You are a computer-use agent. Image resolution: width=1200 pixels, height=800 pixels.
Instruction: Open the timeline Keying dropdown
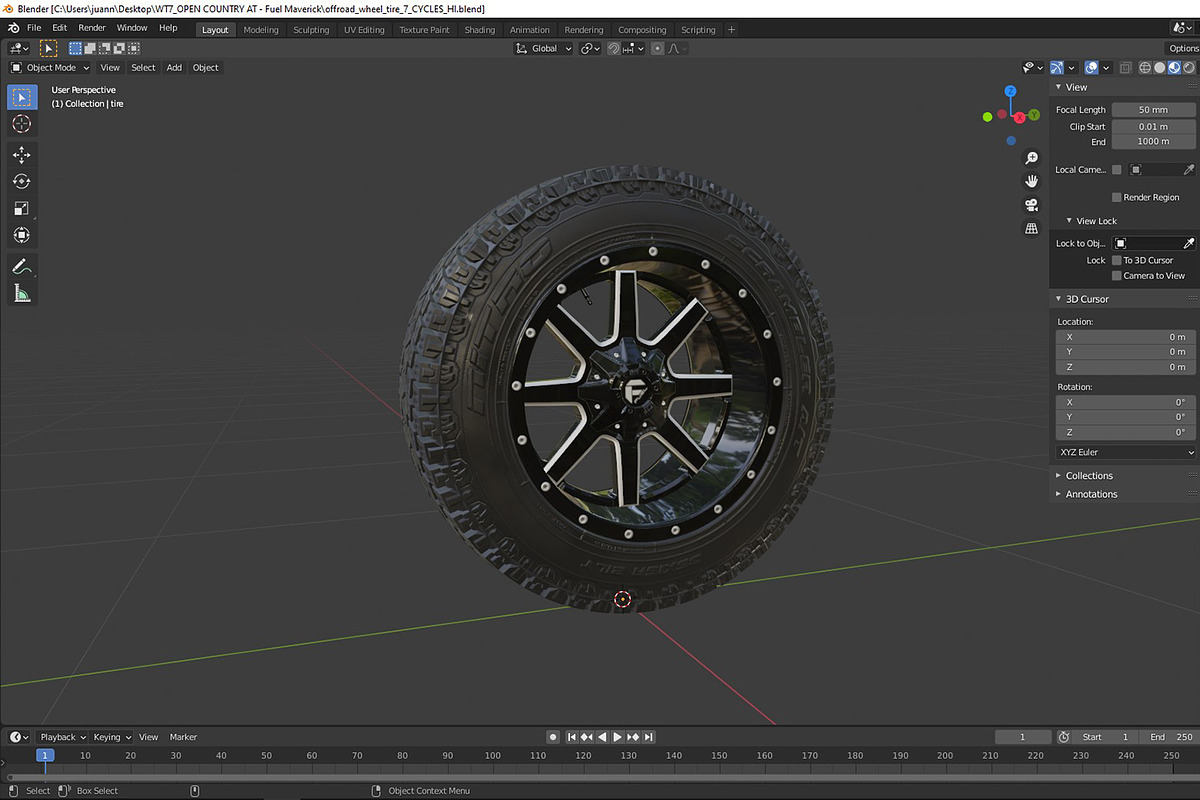point(112,737)
